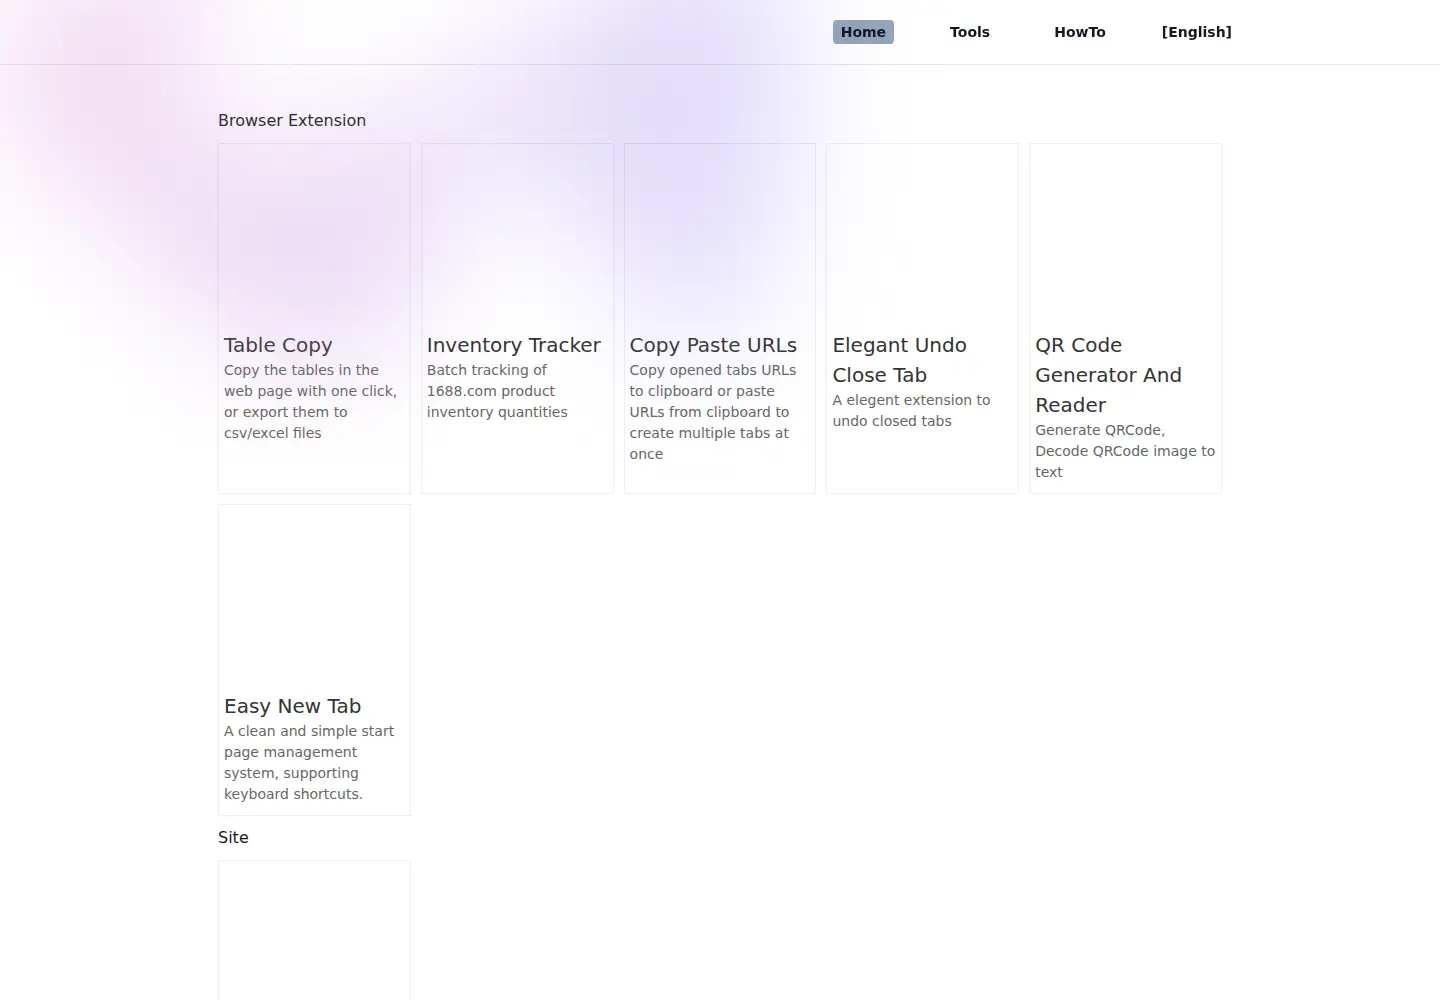Viewport: 1440px width, 1000px height.
Task: Click the 'Browser Extension' section heading
Action: tap(292, 120)
